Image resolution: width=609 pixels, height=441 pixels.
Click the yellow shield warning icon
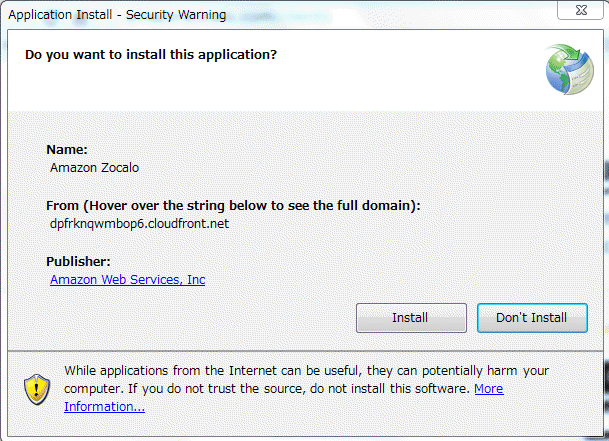37,389
